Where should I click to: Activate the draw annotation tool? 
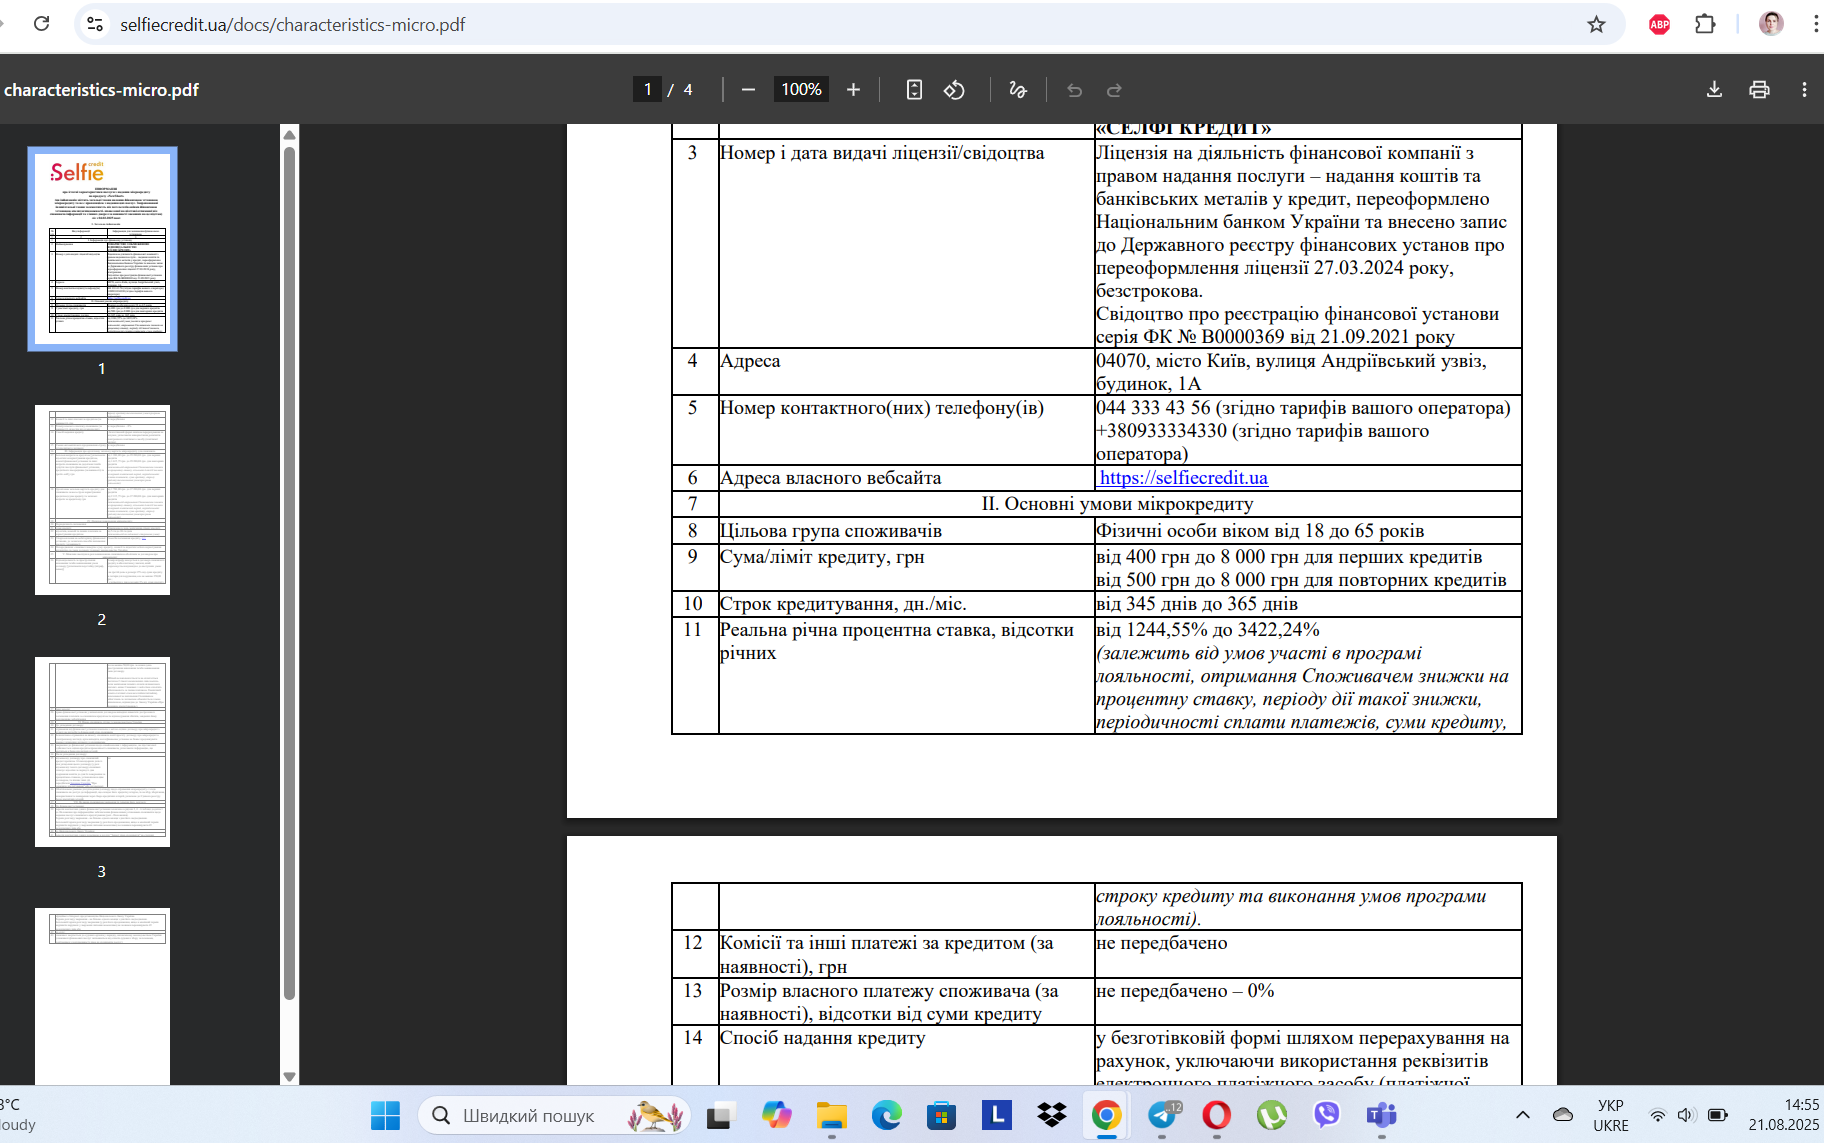(x=1018, y=90)
